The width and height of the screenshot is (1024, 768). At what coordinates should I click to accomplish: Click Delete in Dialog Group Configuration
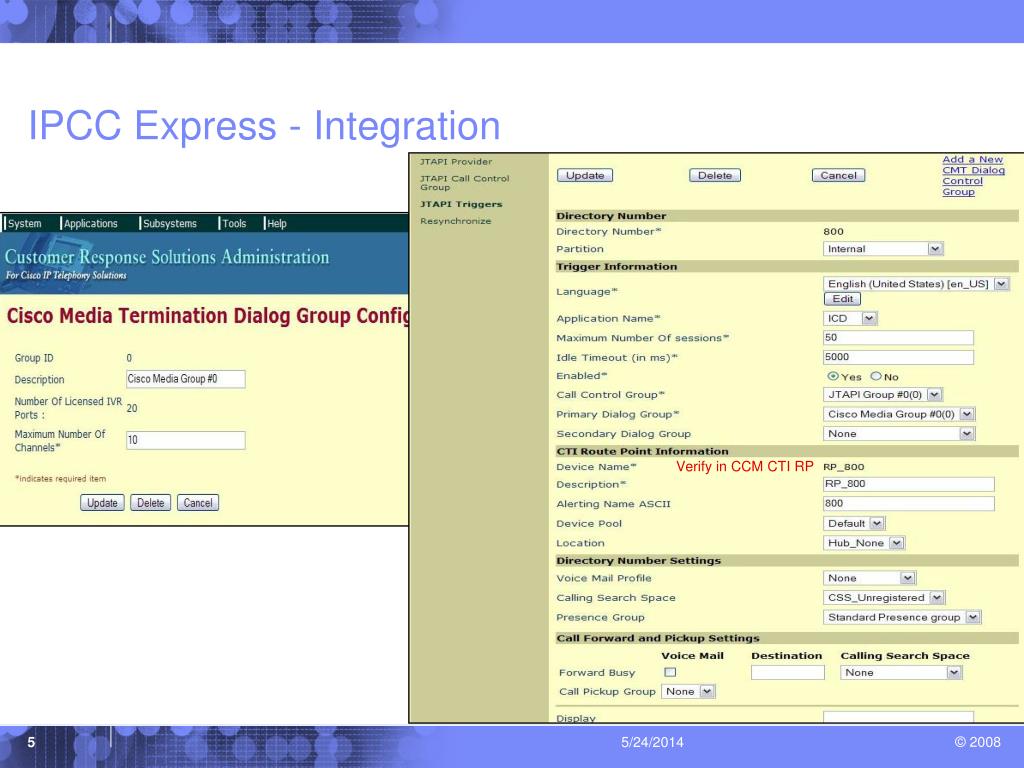[x=150, y=503]
